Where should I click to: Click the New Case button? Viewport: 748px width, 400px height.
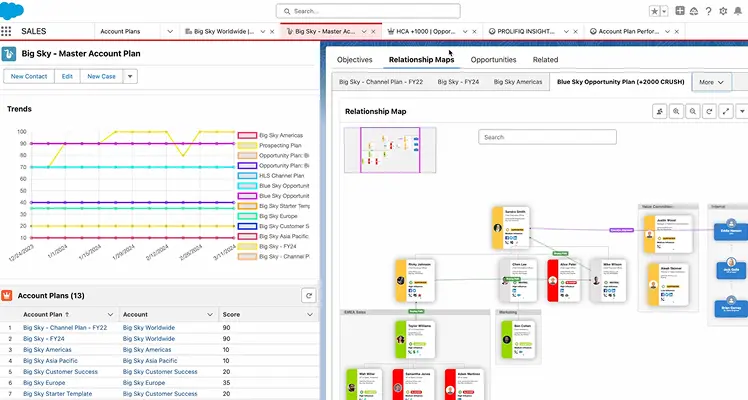pyautogui.click(x=101, y=76)
